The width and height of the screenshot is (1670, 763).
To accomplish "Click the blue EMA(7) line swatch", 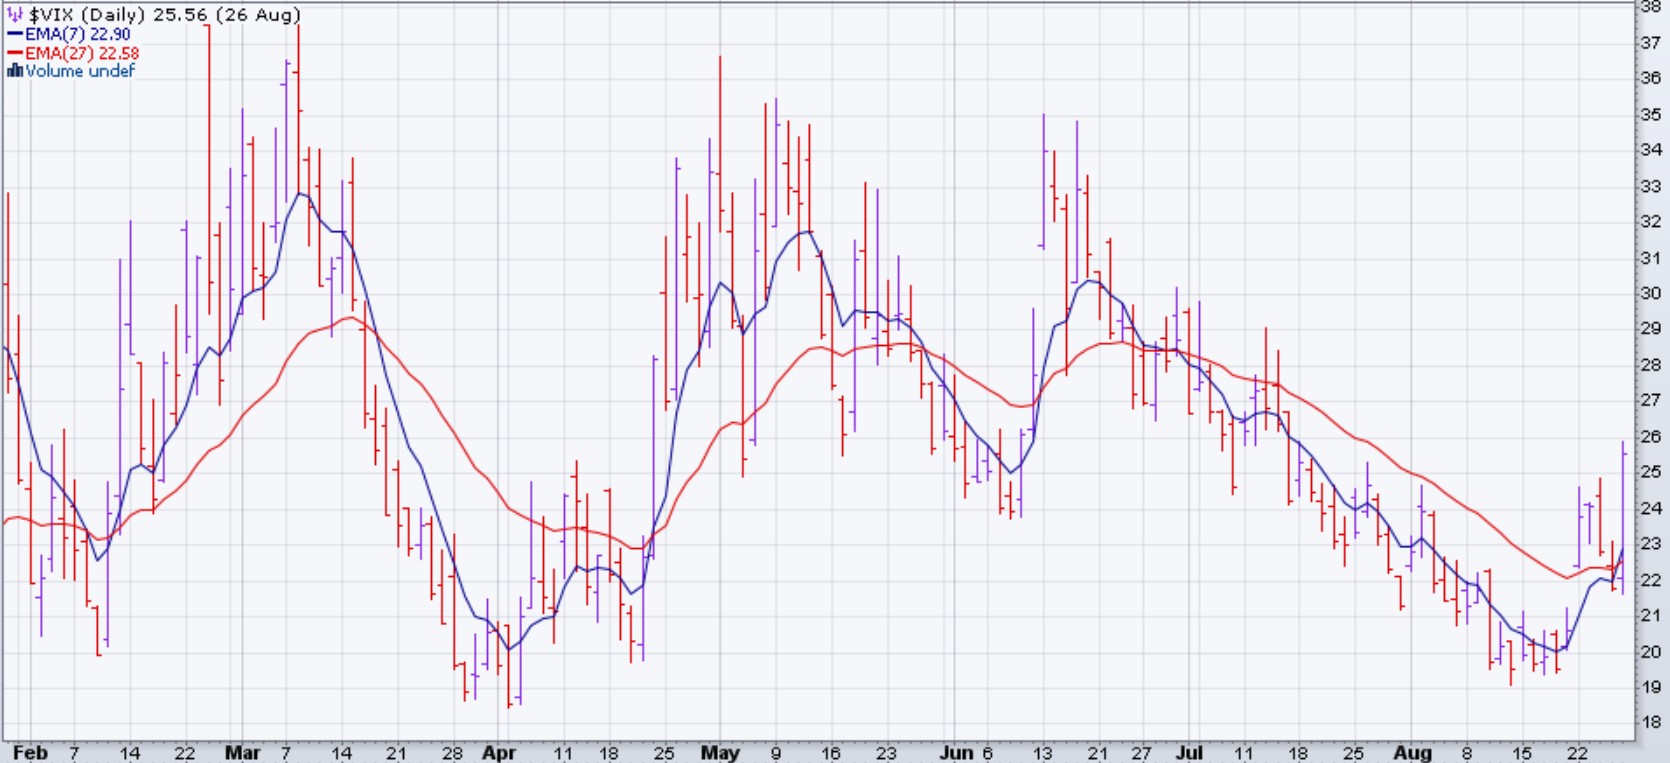I will tap(15, 34).
